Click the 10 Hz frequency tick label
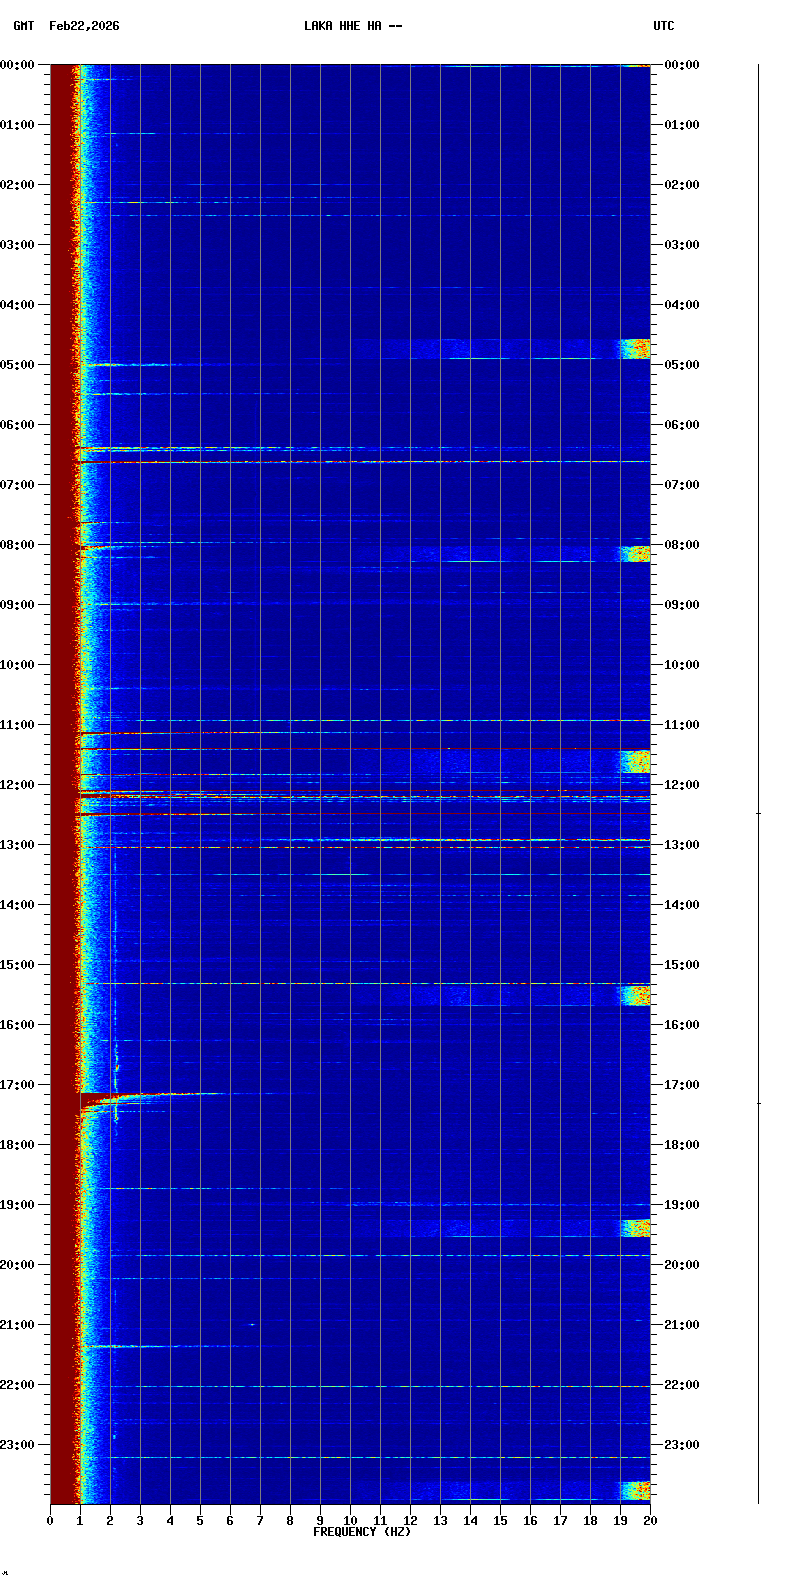Image resolution: width=802 pixels, height=1584 pixels. (x=350, y=1521)
